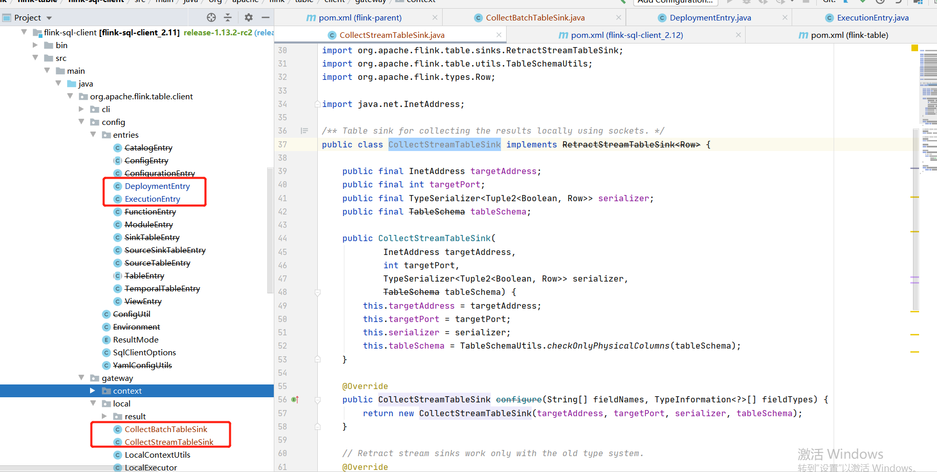Open Project panel settings gear
Viewport: 937px width, 472px height.
[x=248, y=18]
